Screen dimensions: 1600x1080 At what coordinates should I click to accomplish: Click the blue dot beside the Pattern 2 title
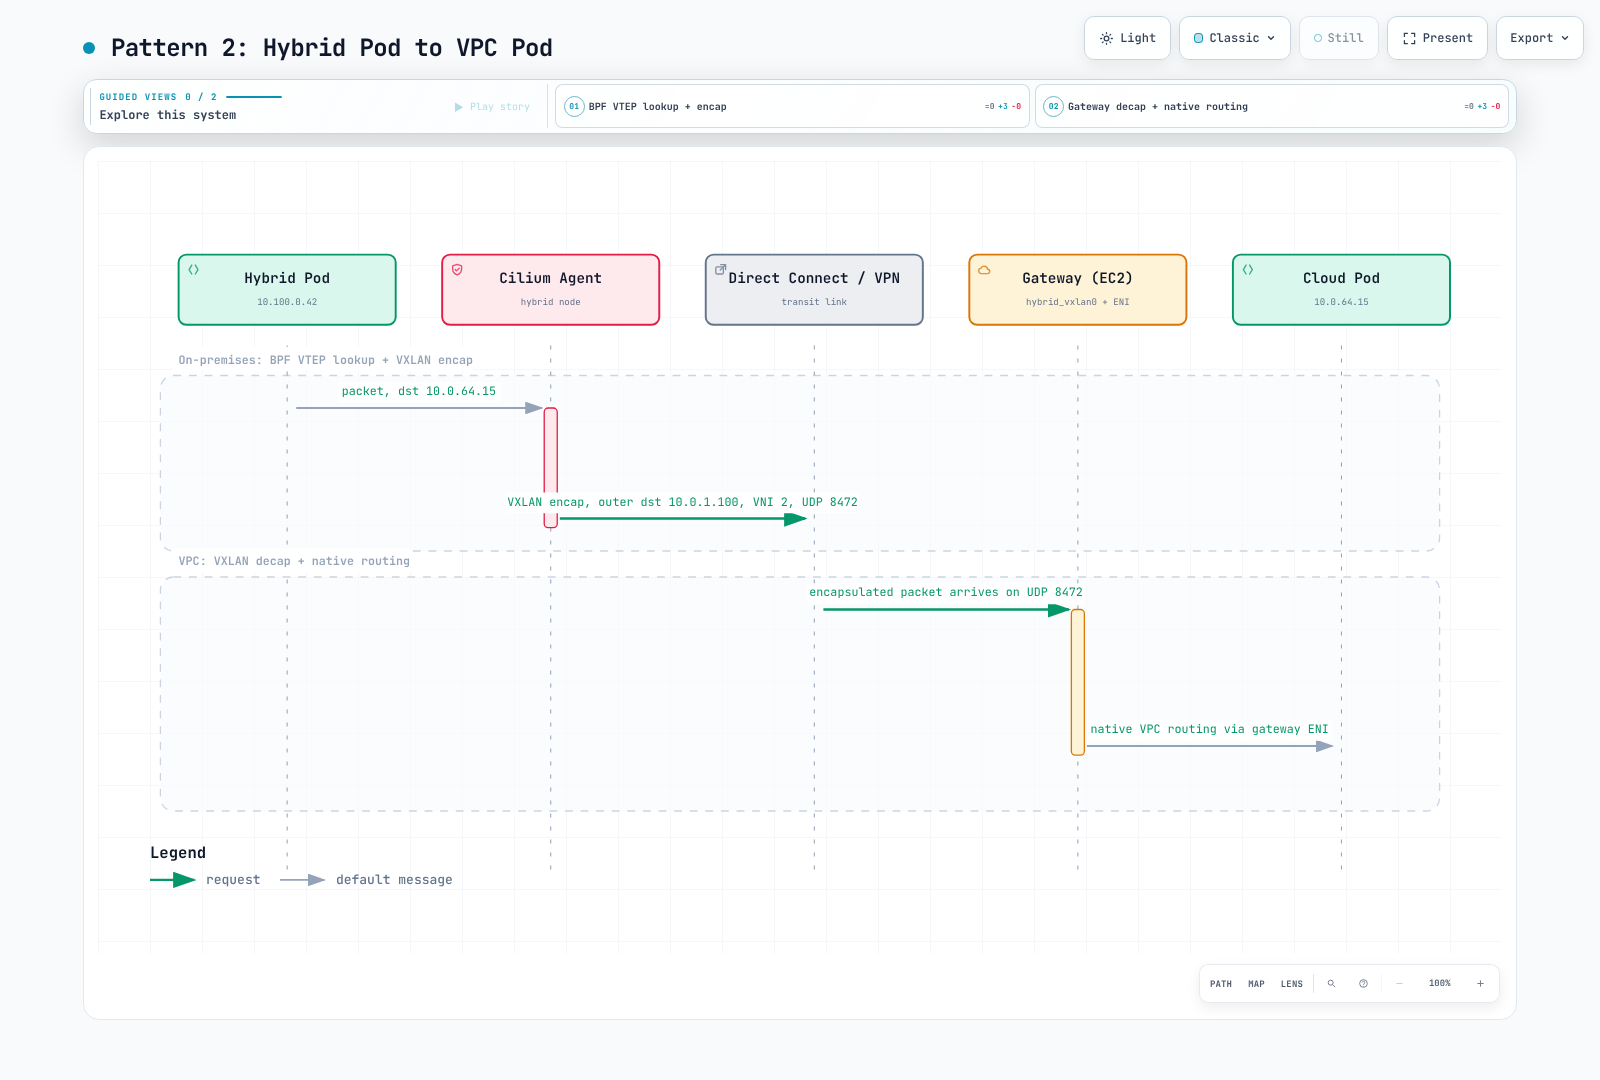[x=89, y=48]
